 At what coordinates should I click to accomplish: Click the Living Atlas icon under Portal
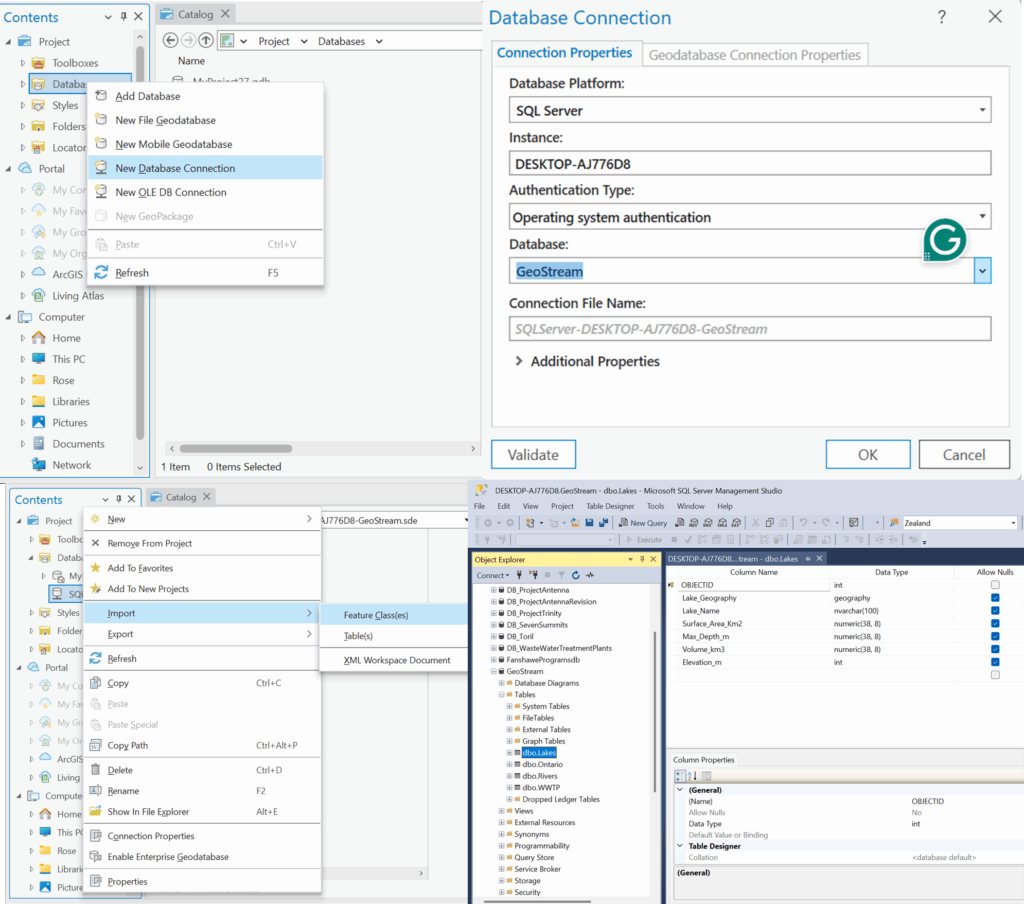tap(38, 296)
